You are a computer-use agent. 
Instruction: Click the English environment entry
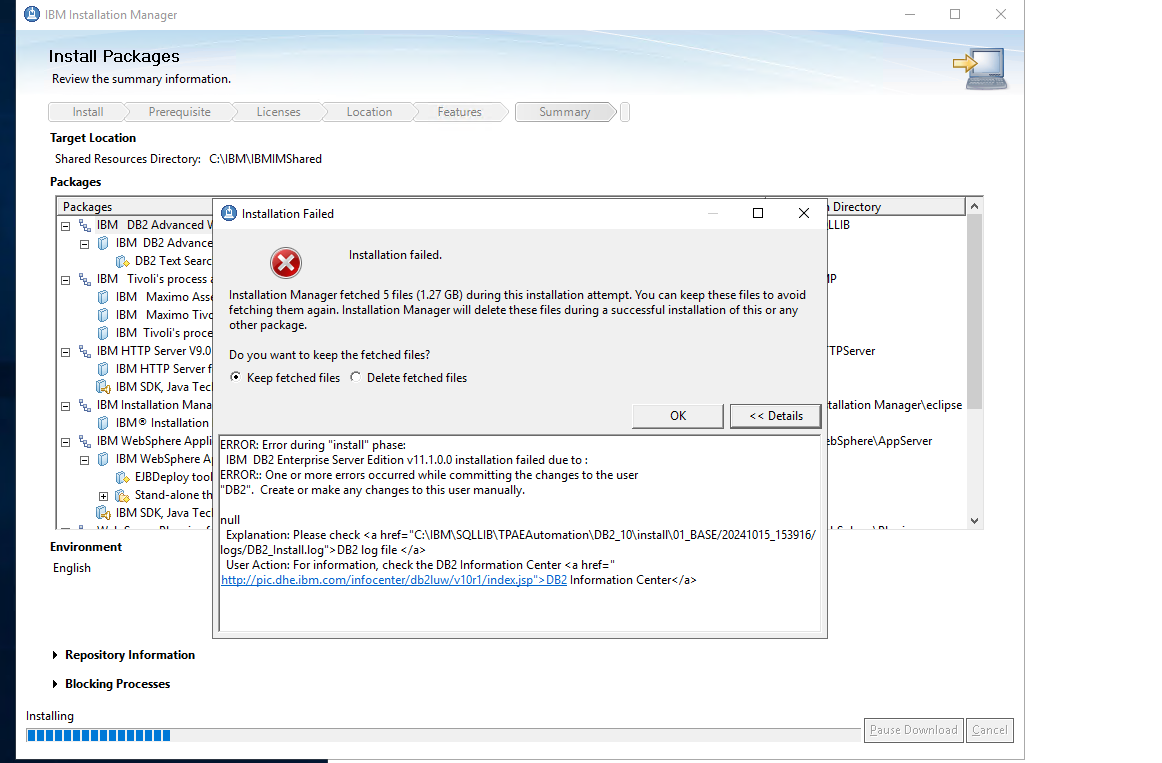pyautogui.click(x=72, y=568)
